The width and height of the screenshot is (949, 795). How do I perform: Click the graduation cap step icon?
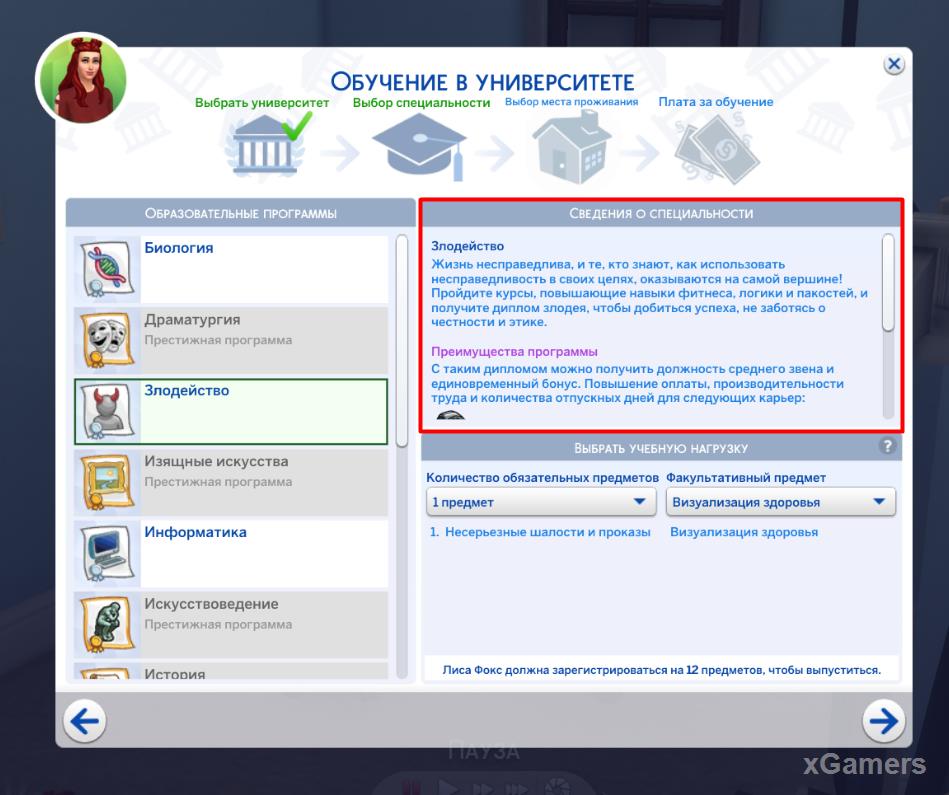pos(419,147)
